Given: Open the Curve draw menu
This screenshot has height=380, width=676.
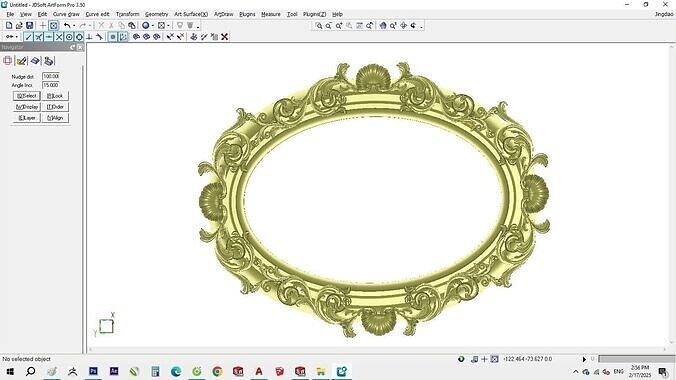Looking at the screenshot, I should pyautogui.click(x=66, y=14).
